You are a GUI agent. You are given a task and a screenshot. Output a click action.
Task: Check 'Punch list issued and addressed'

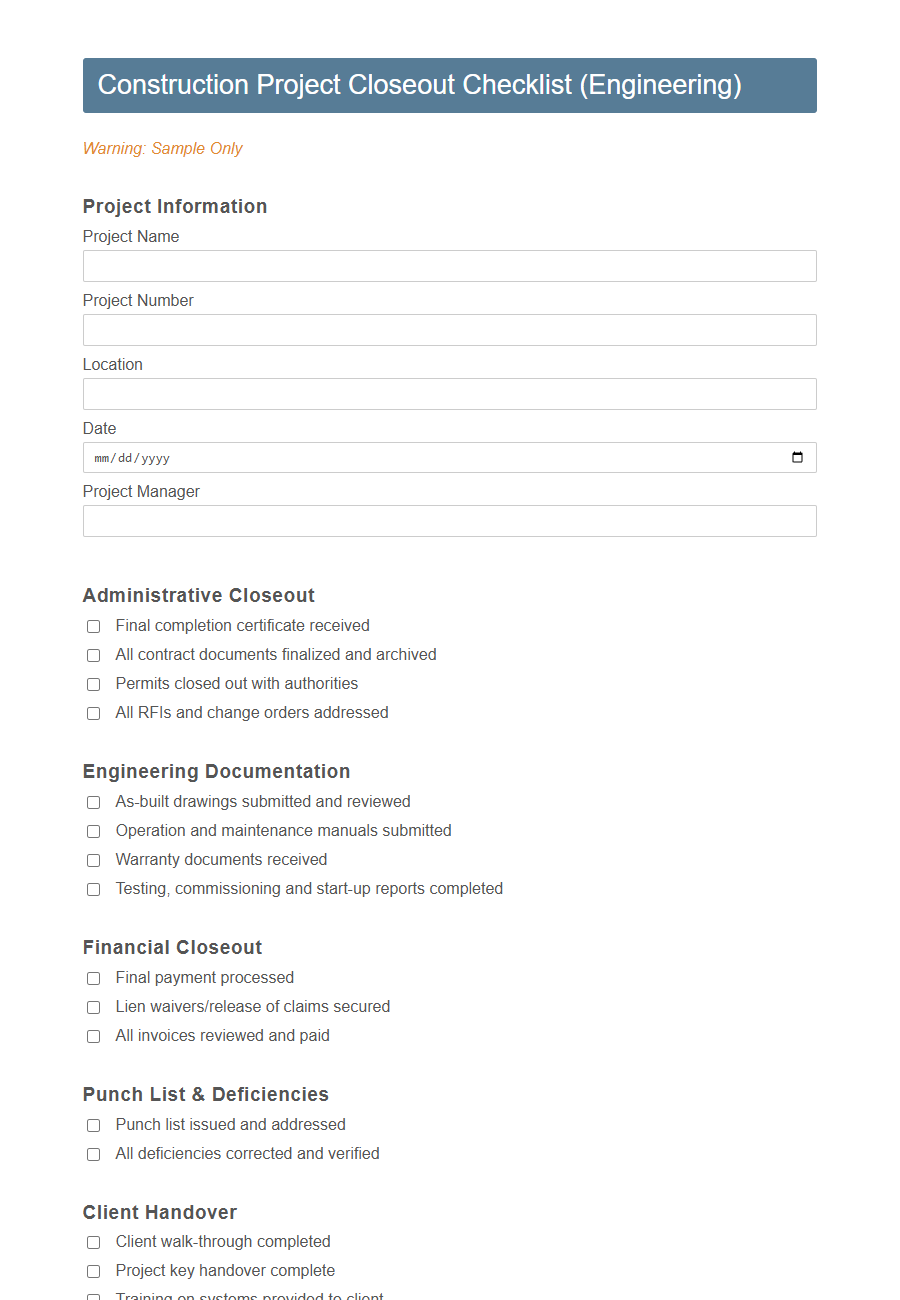(93, 1125)
